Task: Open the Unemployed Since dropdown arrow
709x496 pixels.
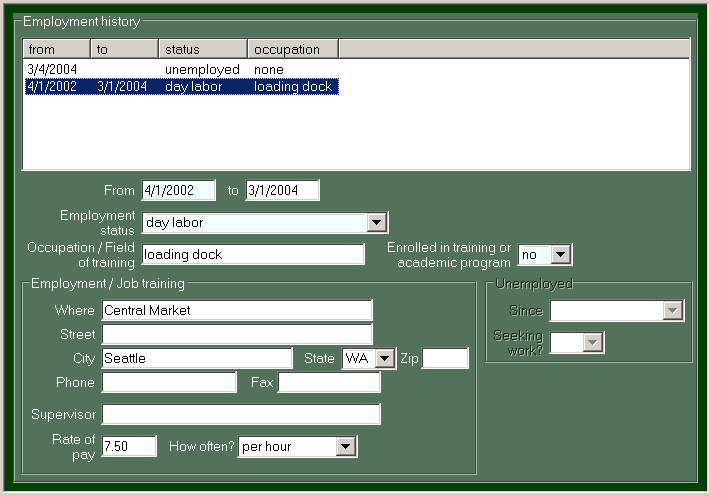Action: (672, 311)
